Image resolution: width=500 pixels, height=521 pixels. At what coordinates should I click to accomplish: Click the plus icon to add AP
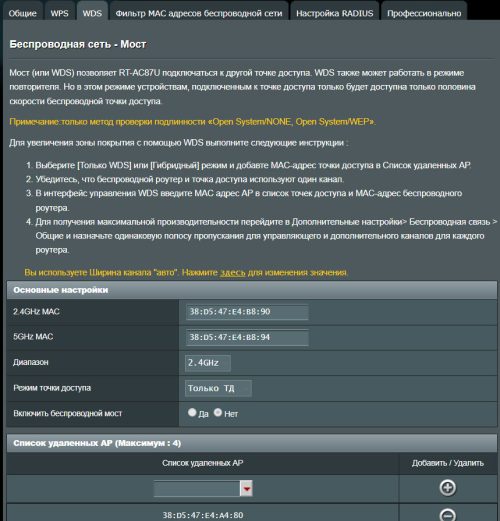click(448, 488)
